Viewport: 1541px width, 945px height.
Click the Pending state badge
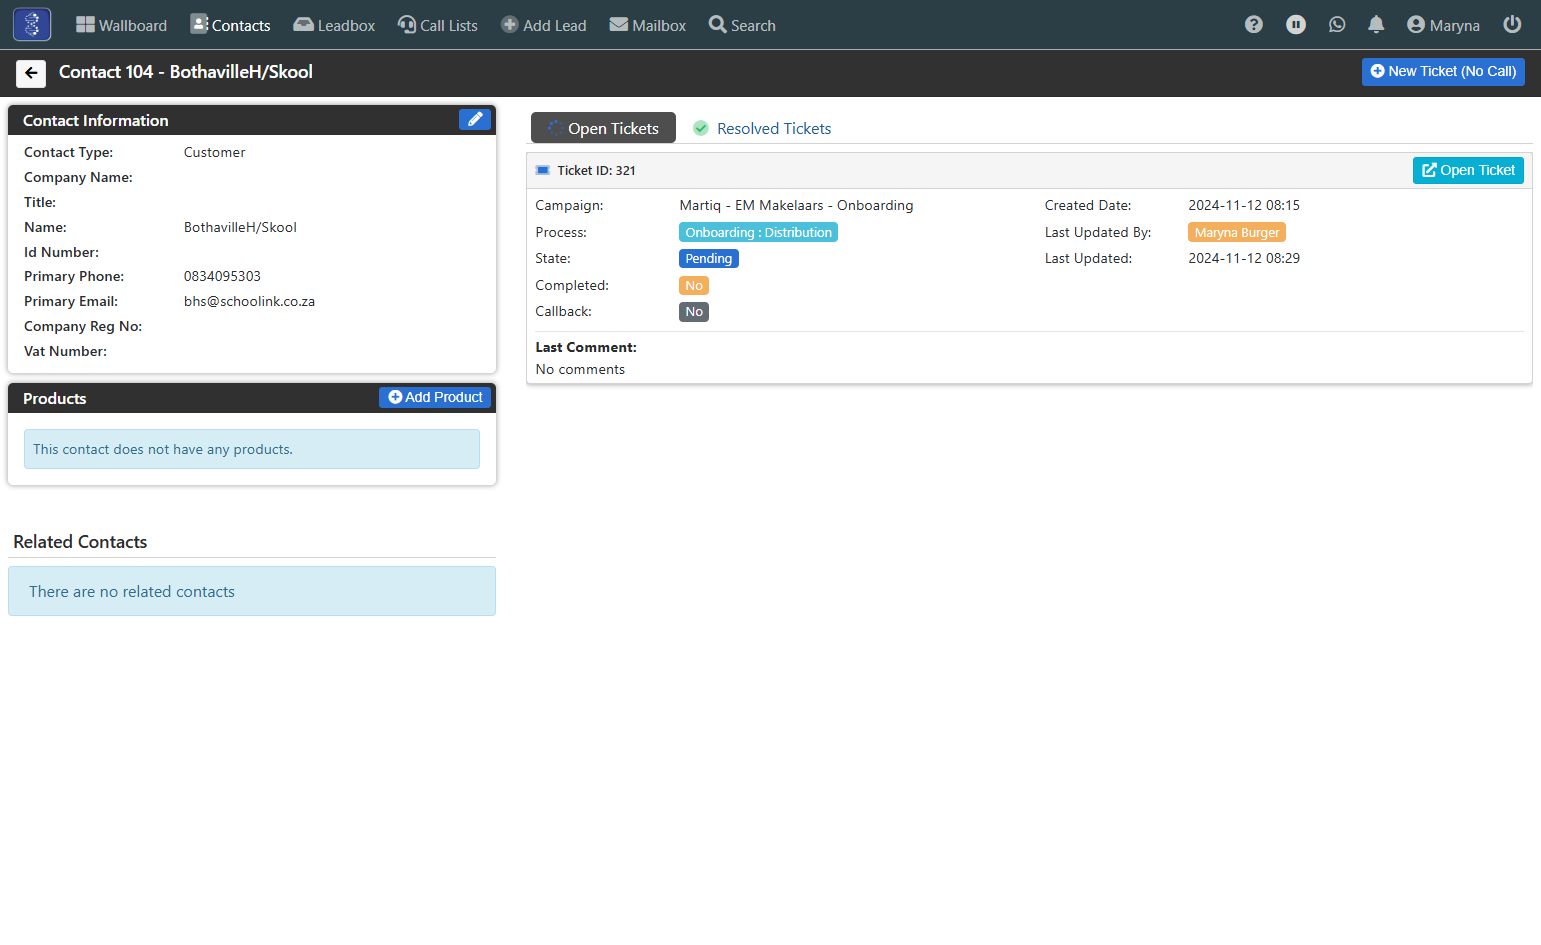tap(709, 258)
